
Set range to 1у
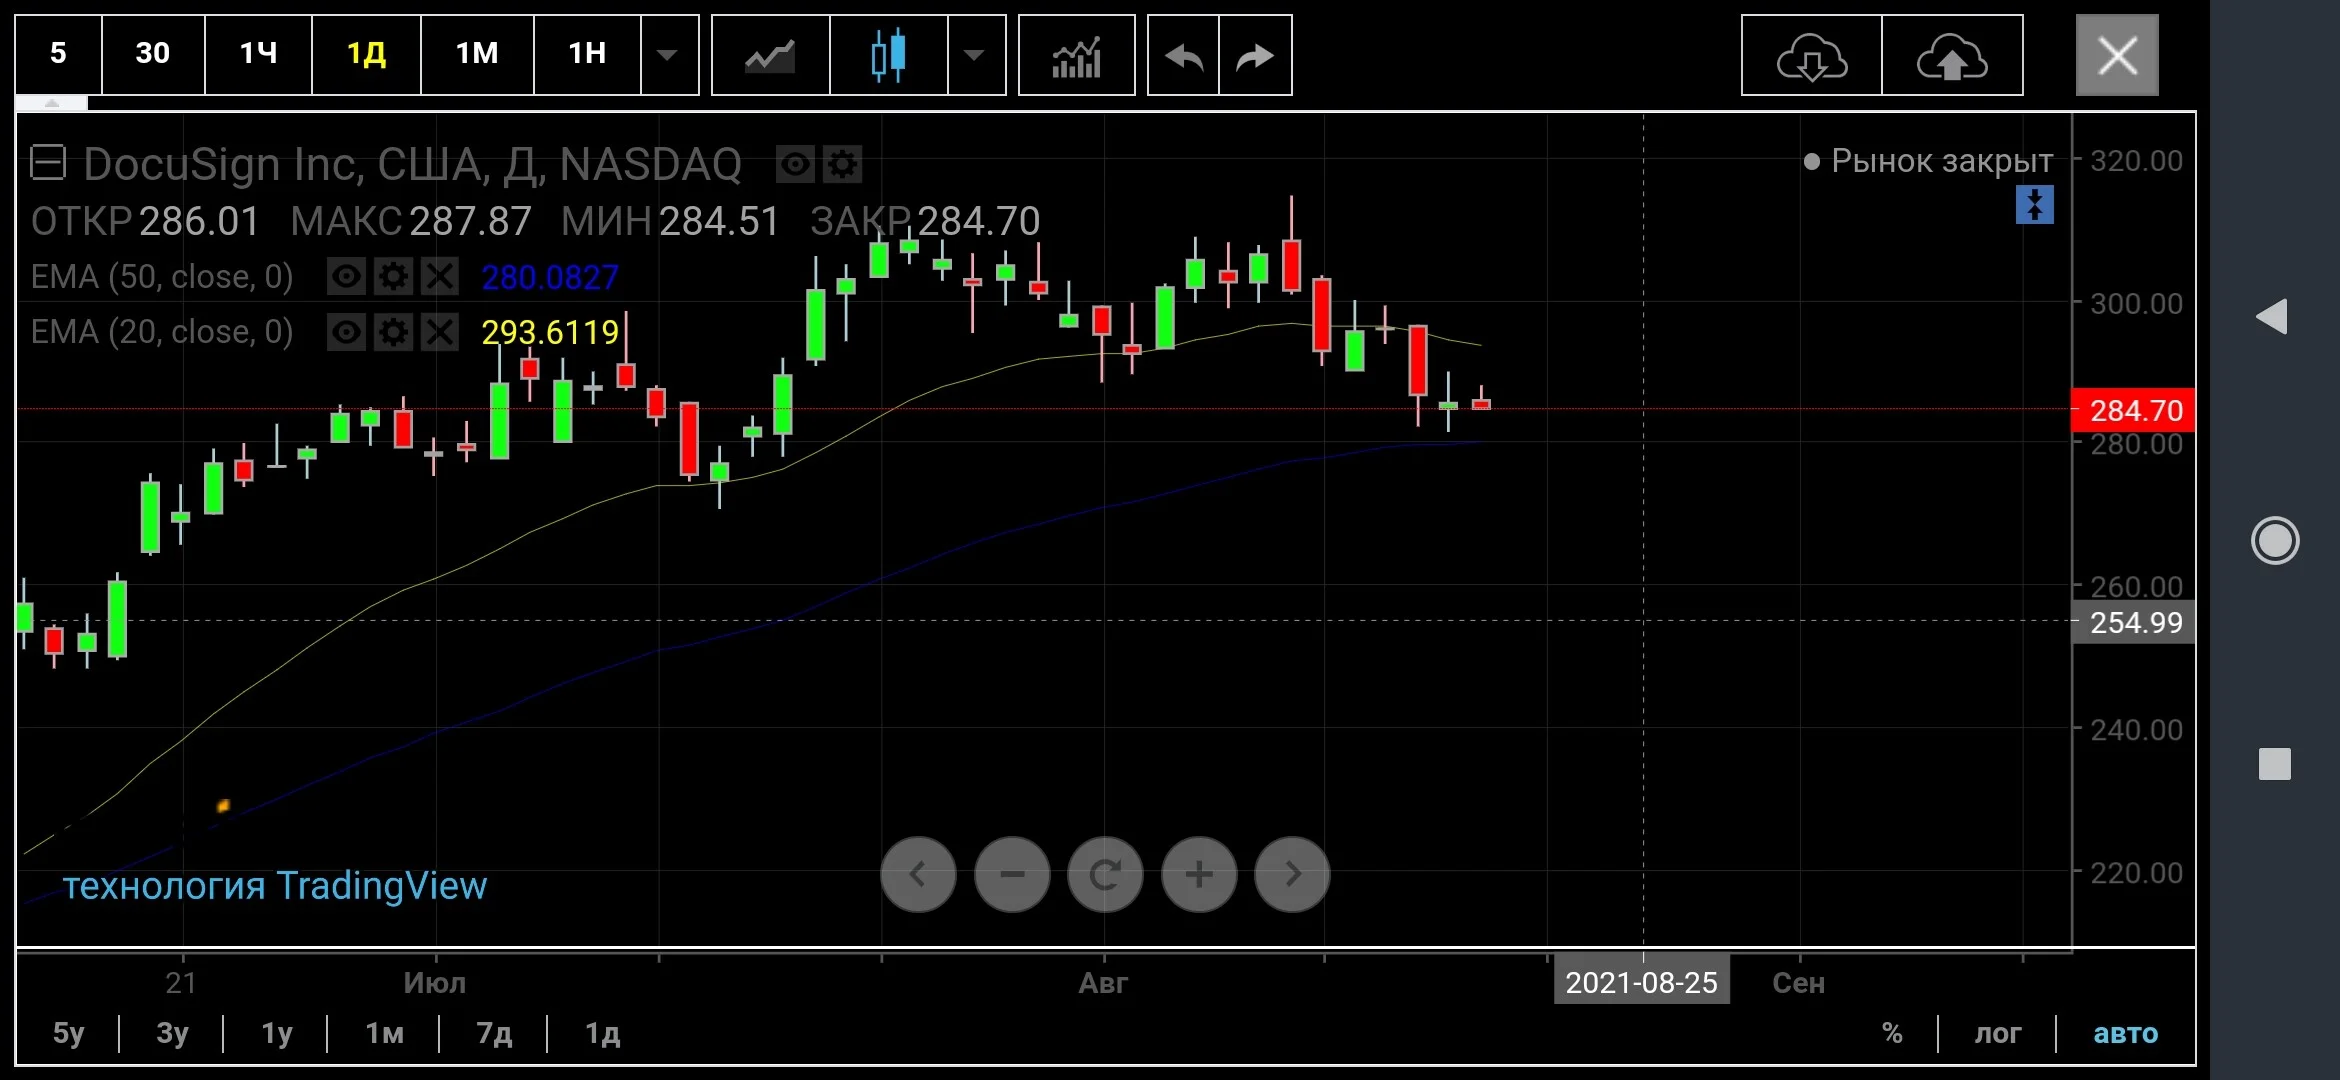tap(276, 1033)
